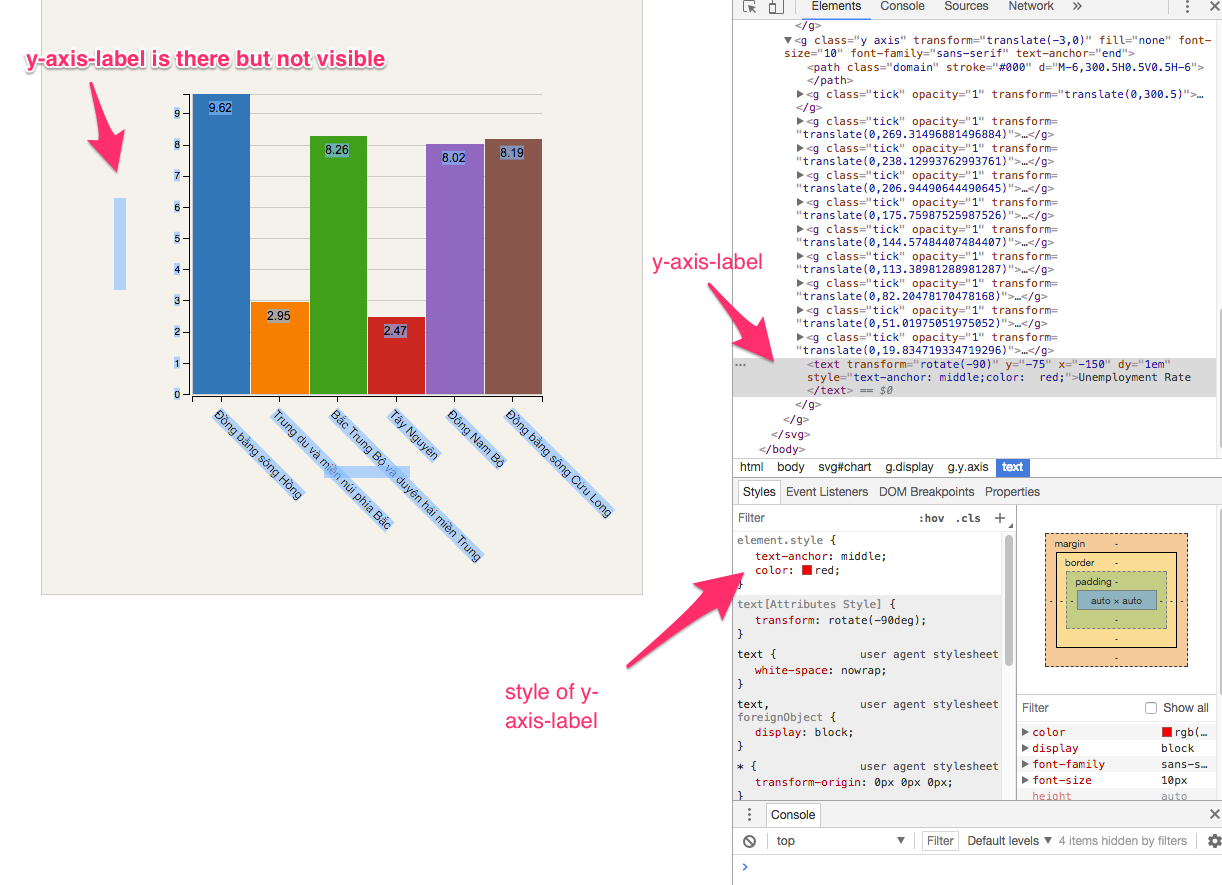Toggle the :hov element state button
The height and width of the screenshot is (885, 1222).
931,518
